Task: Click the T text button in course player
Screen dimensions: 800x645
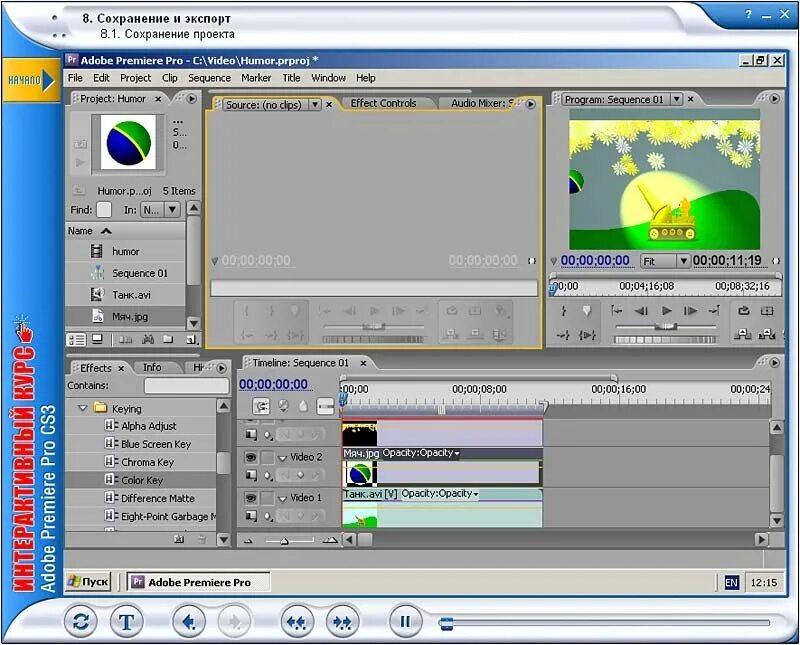Action: (127, 622)
